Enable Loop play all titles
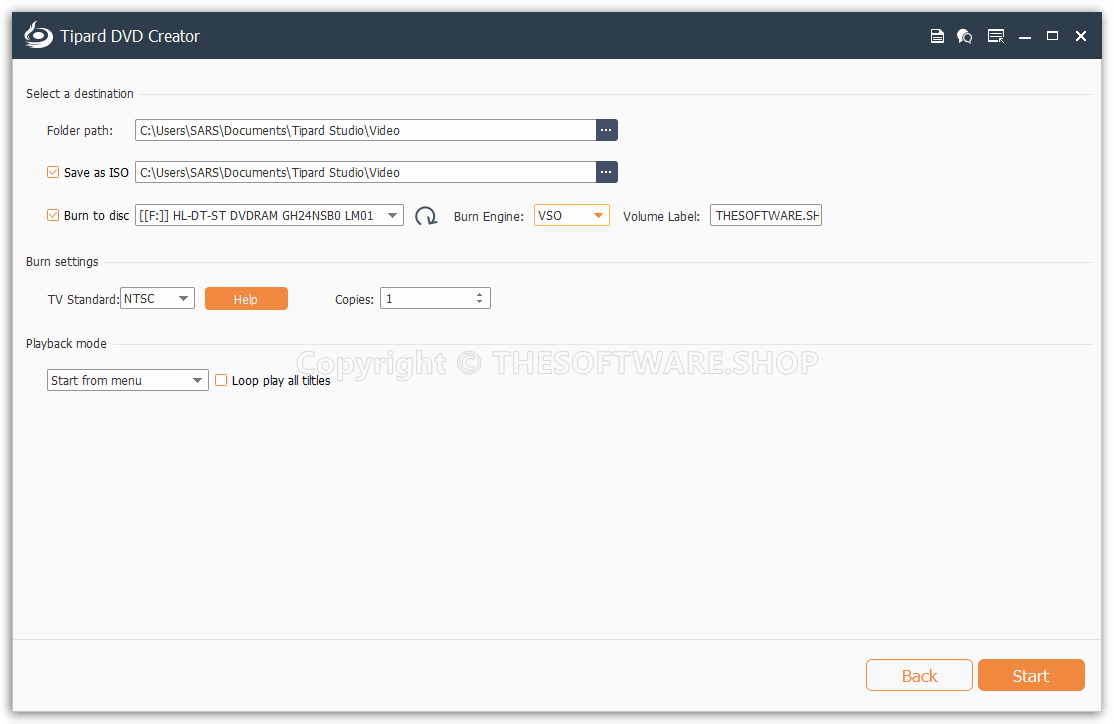The image size is (1114, 724). (x=221, y=380)
